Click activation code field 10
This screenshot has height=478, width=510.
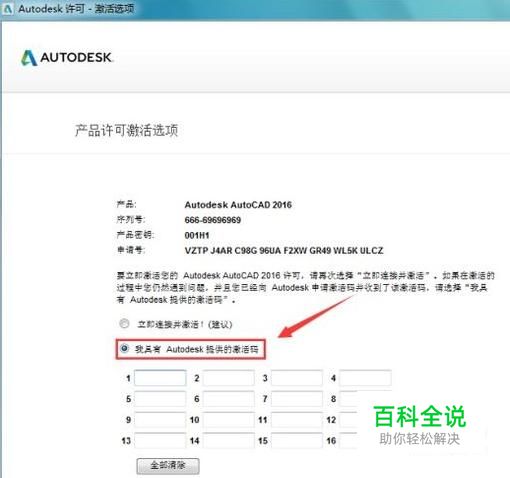(229, 420)
